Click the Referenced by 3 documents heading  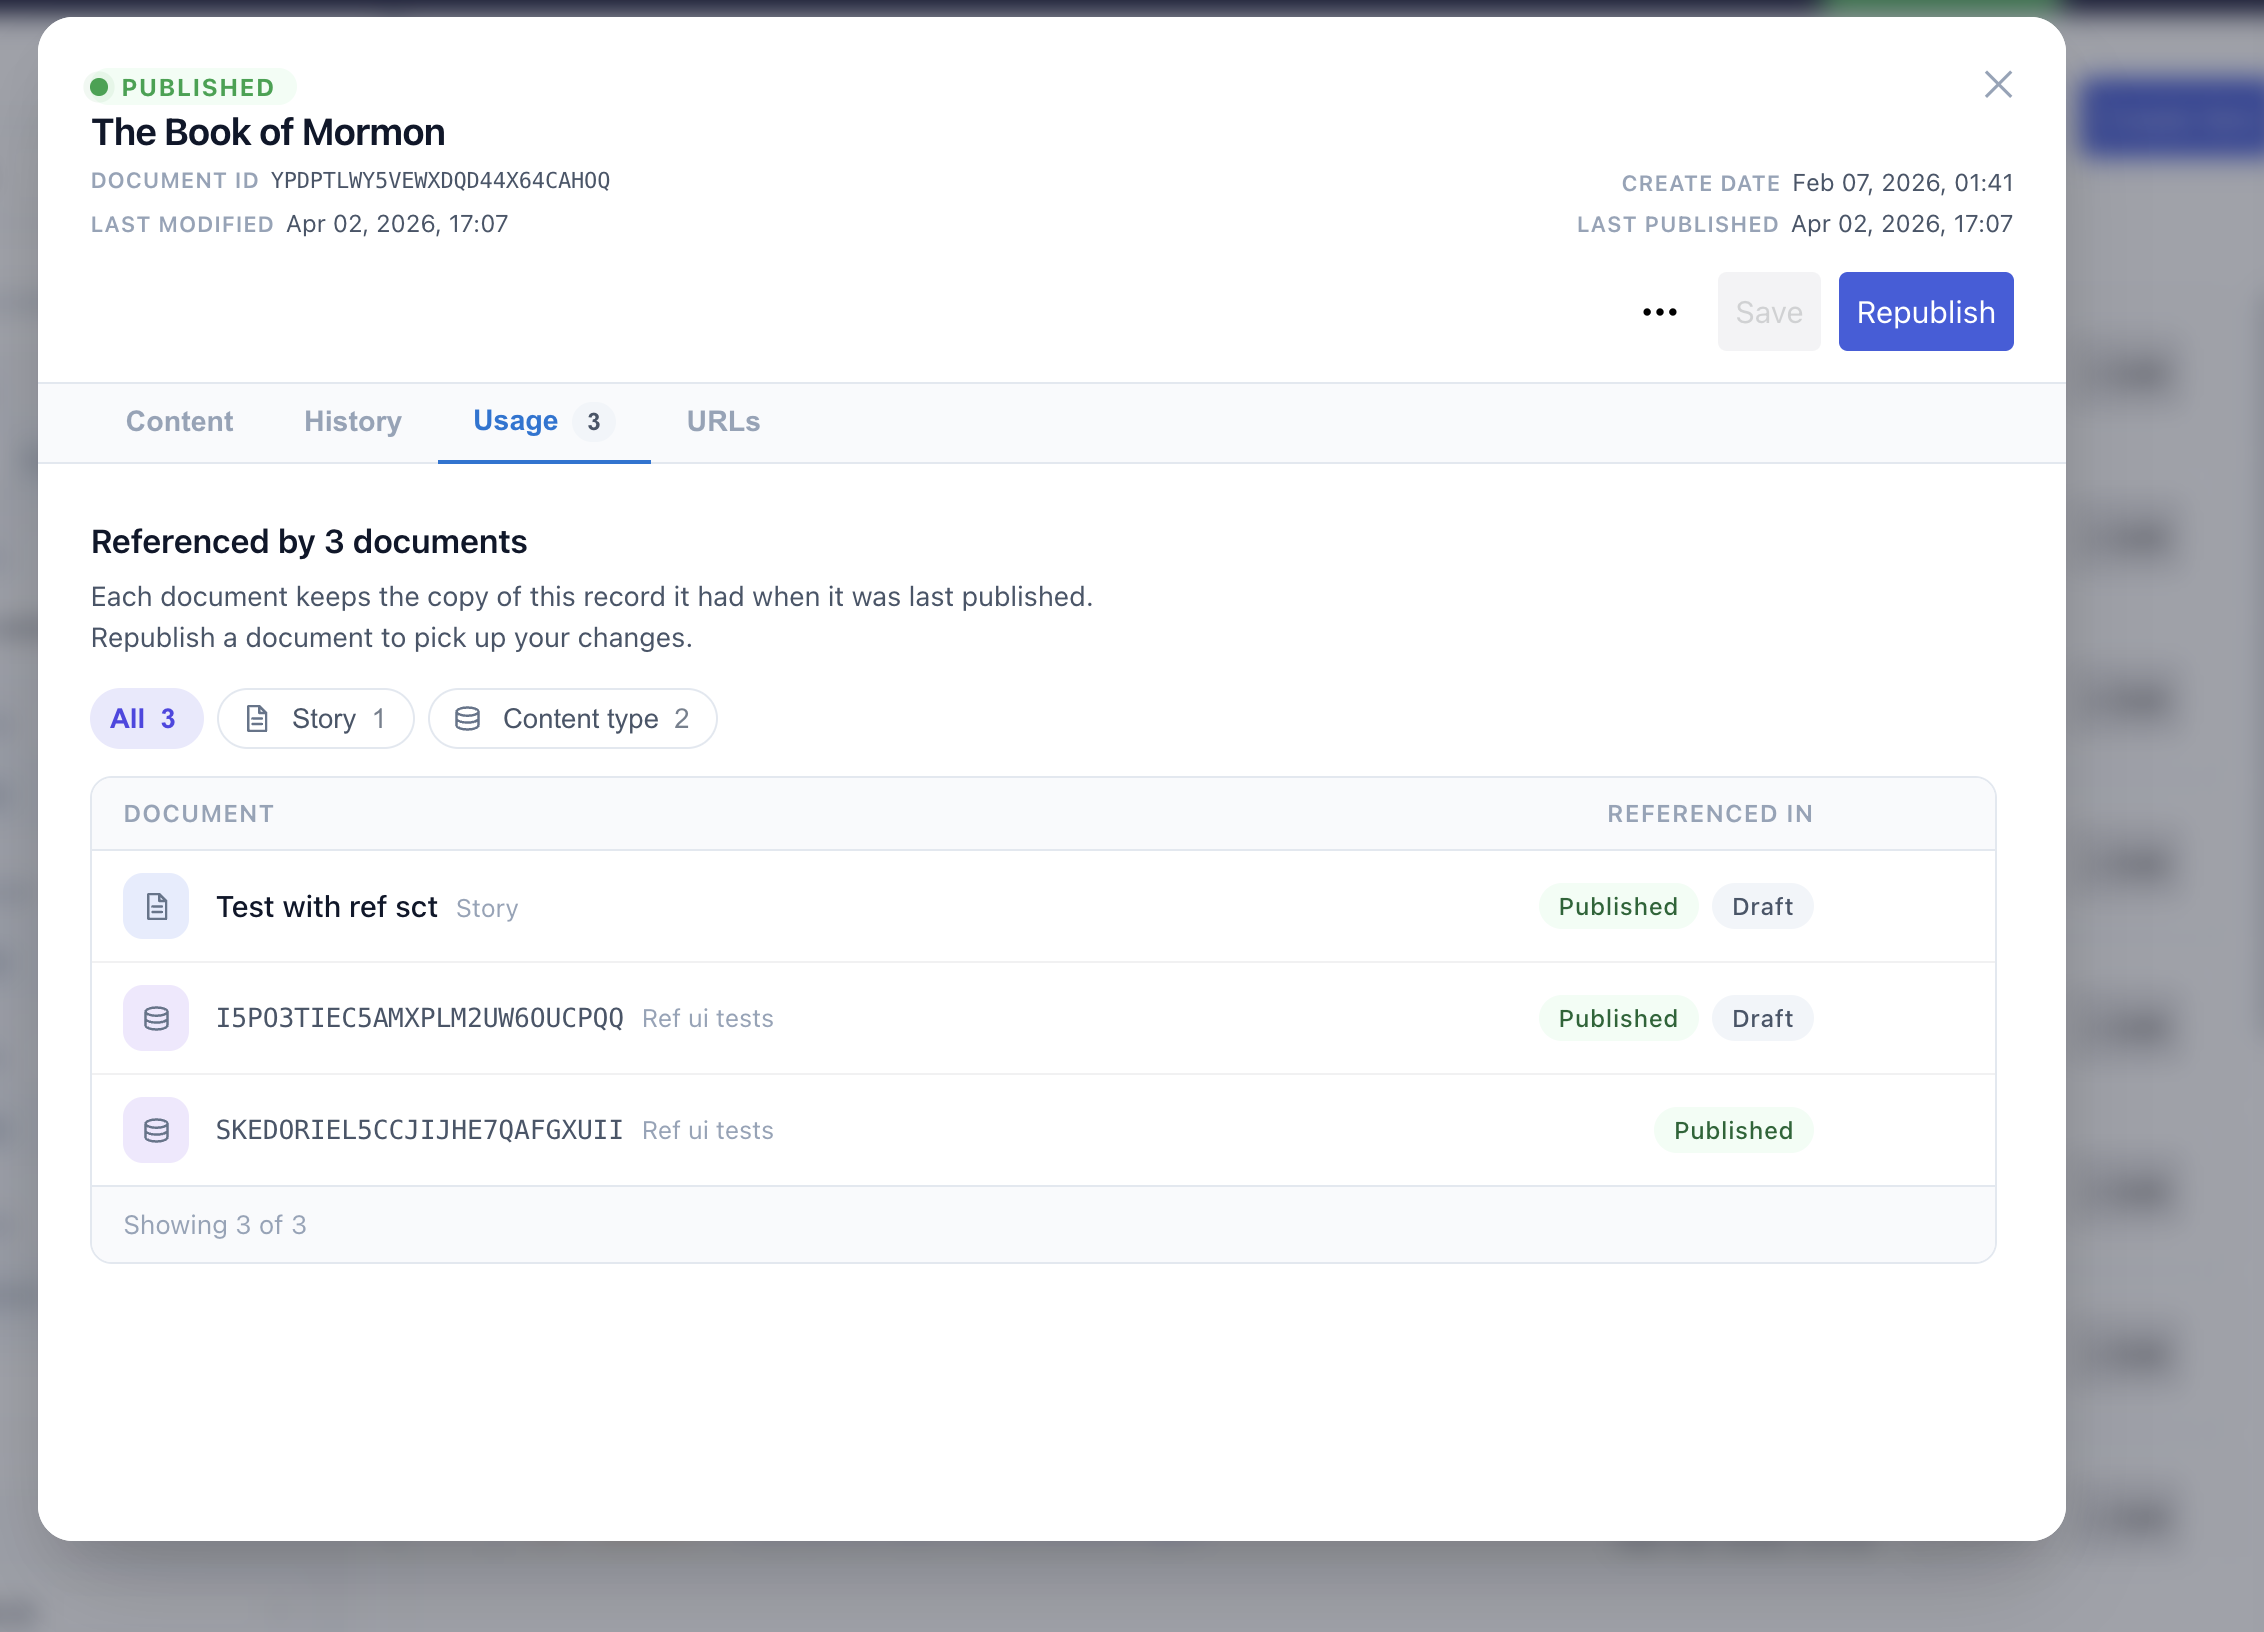coord(309,541)
